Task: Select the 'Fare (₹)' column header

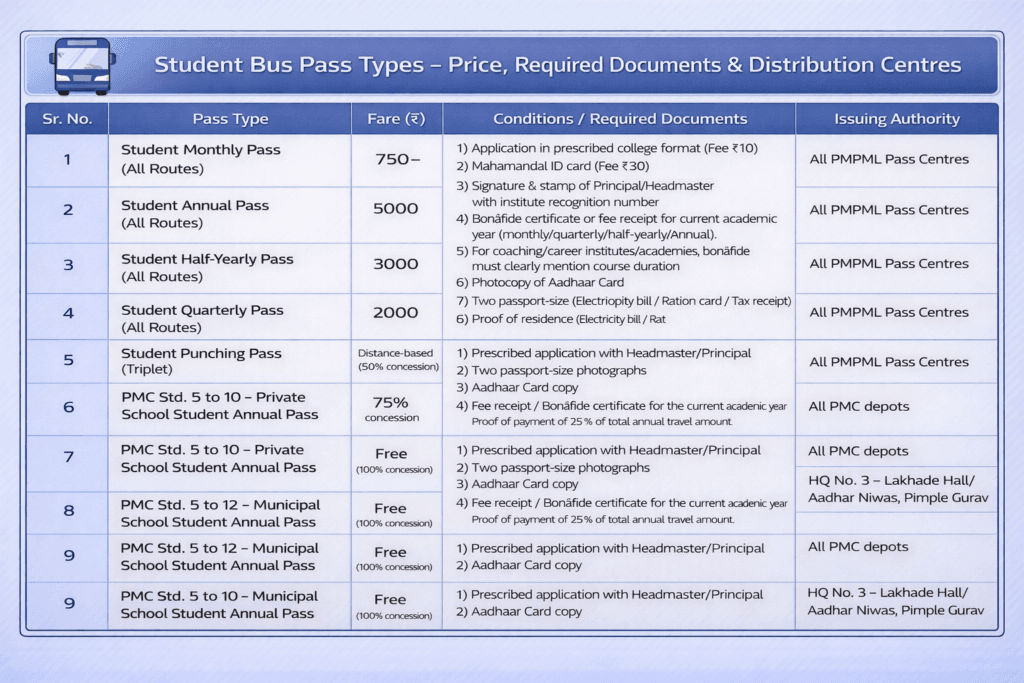Action: [x=396, y=118]
